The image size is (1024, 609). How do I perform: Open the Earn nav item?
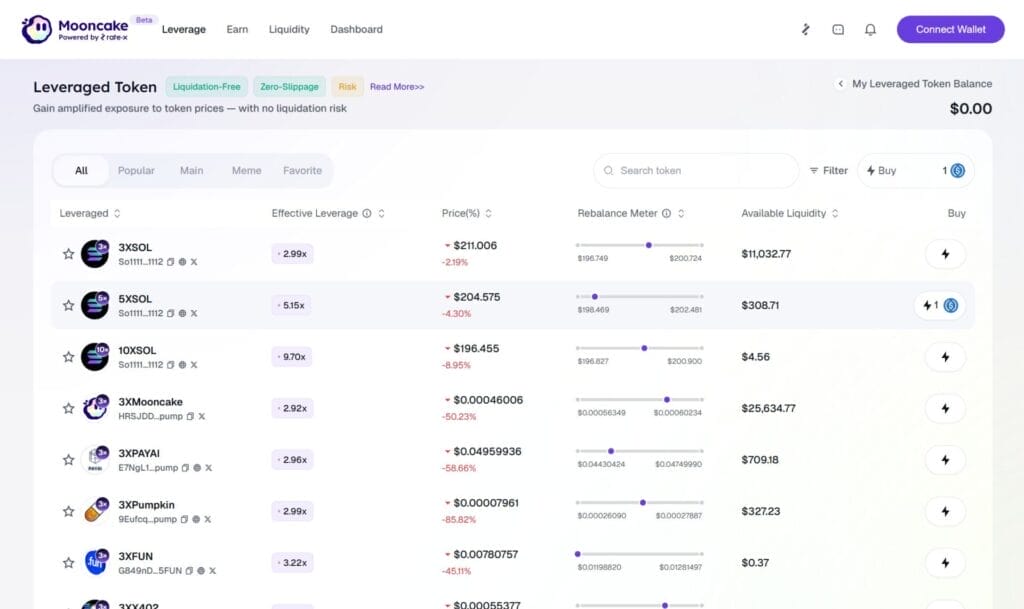click(x=237, y=29)
